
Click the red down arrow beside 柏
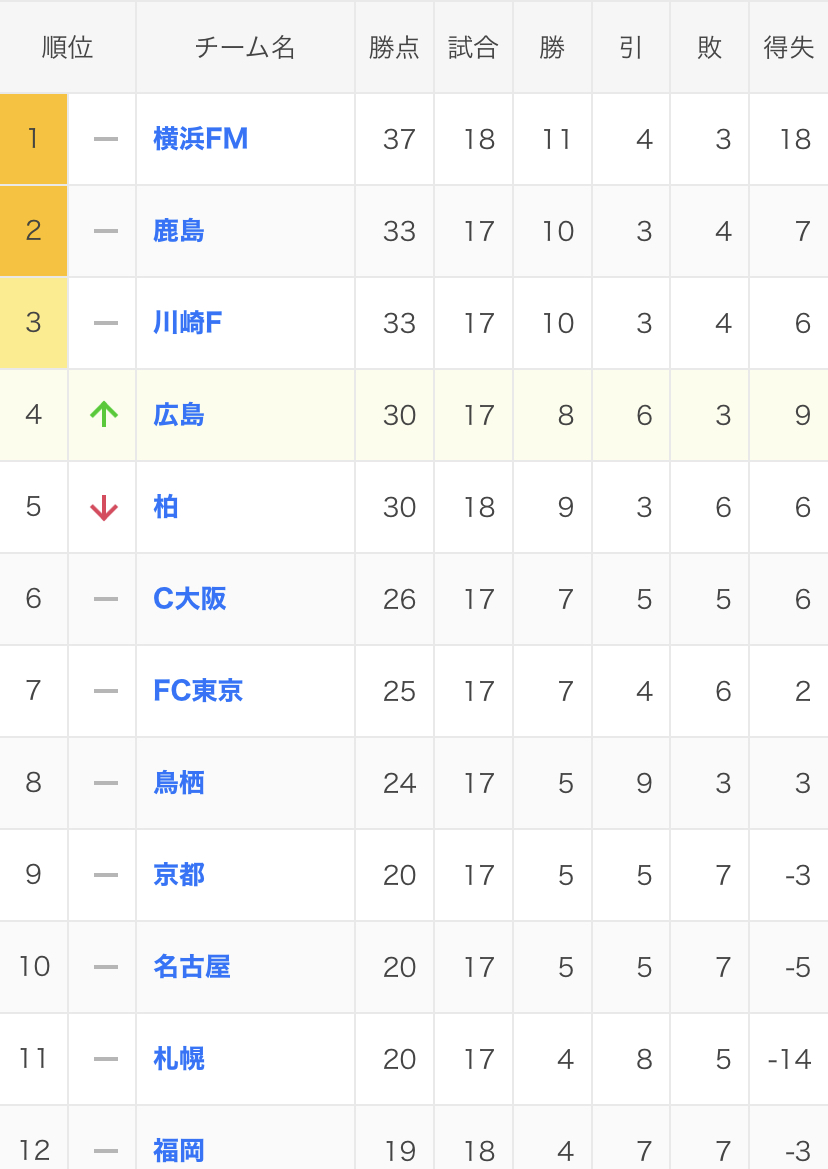[104, 507]
